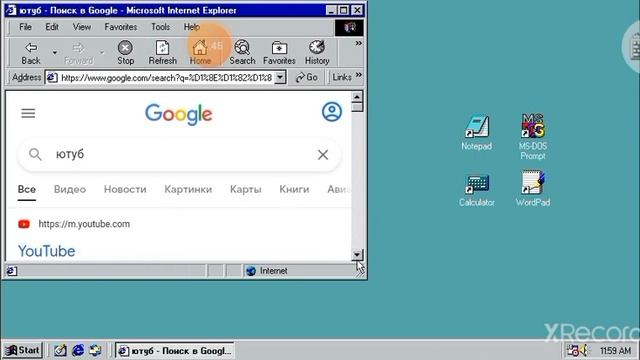640x360 pixels.
Task: Click the Google logo
Action: [x=178, y=114]
